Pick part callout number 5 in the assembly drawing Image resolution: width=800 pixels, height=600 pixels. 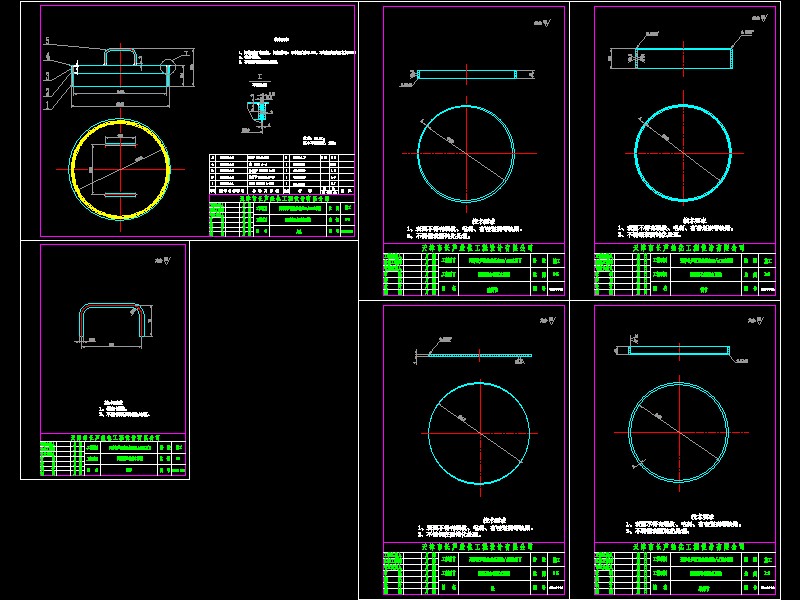(x=47, y=41)
